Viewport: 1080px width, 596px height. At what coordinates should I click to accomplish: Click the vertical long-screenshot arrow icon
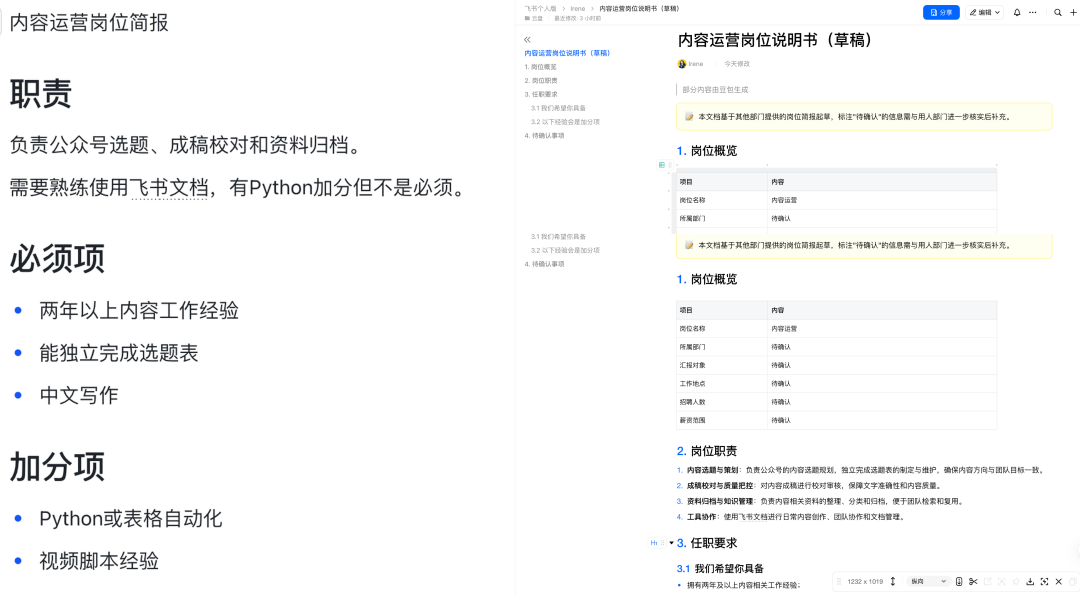pyautogui.click(x=893, y=582)
